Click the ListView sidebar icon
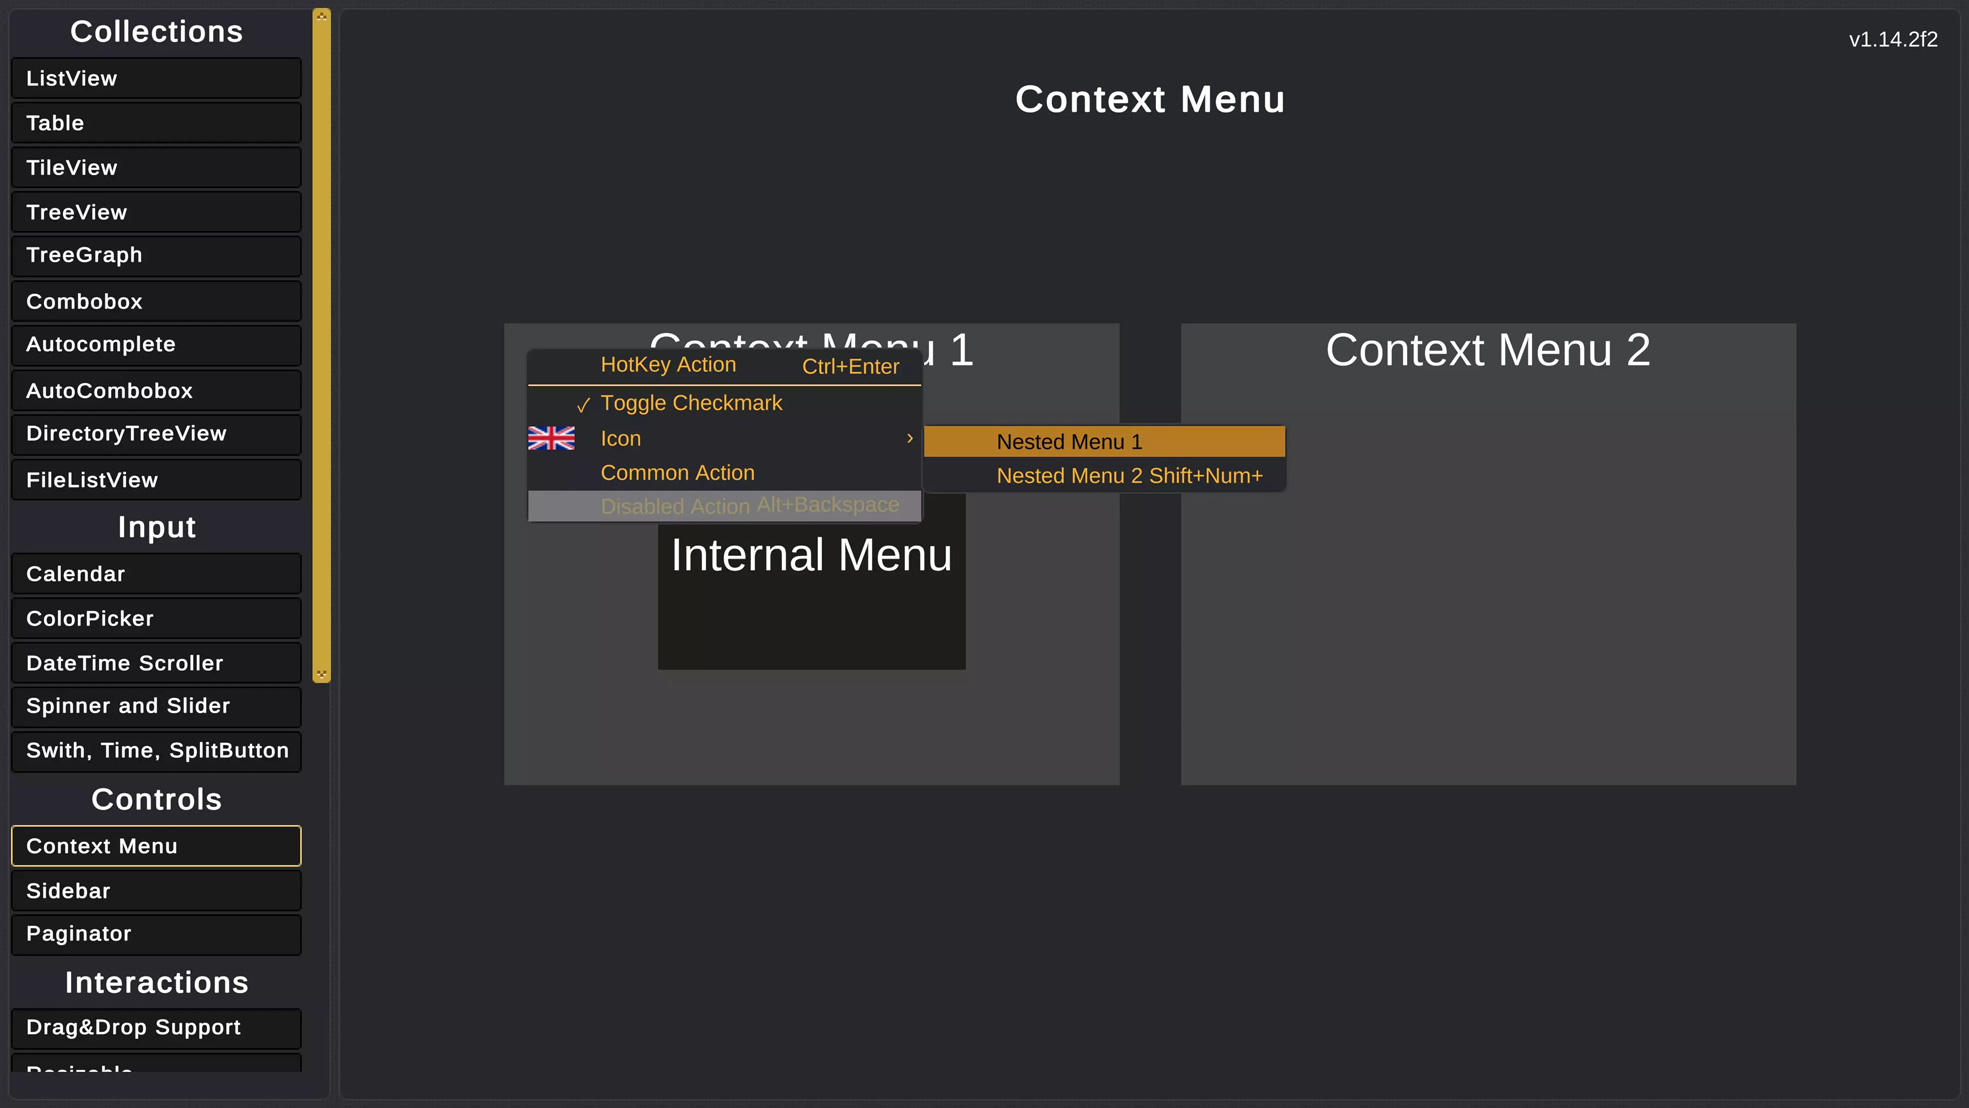Screen dimensions: 1969x1108 click(x=156, y=77)
